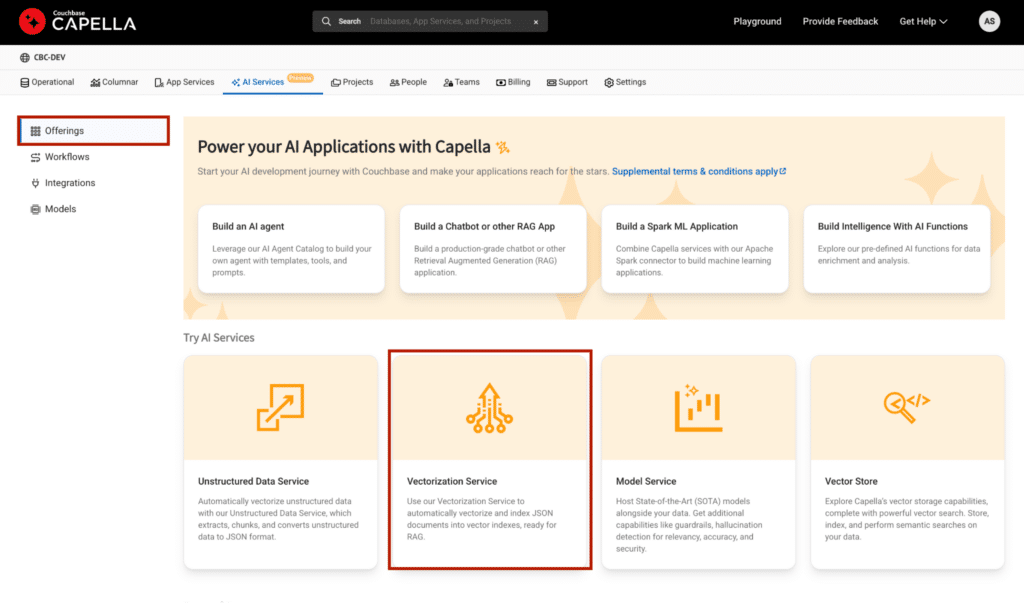Image resolution: width=1024 pixels, height=603 pixels.
Task: Select the CBC-DEV organization name
Action: click(50, 57)
